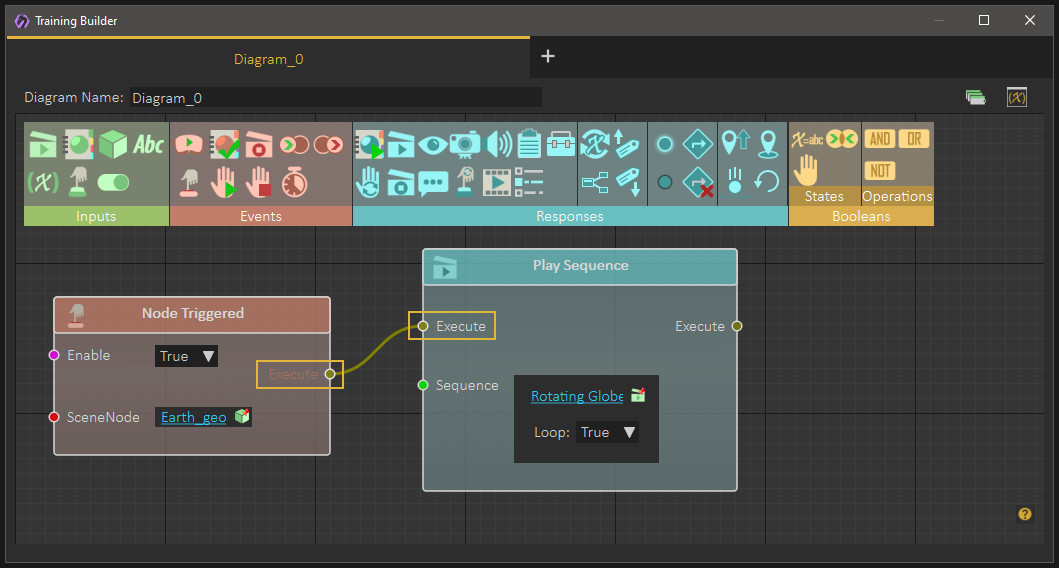The image size is (1059, 568).
Task: Pick the teal eye visibility response icon
Action: (432, 145)
